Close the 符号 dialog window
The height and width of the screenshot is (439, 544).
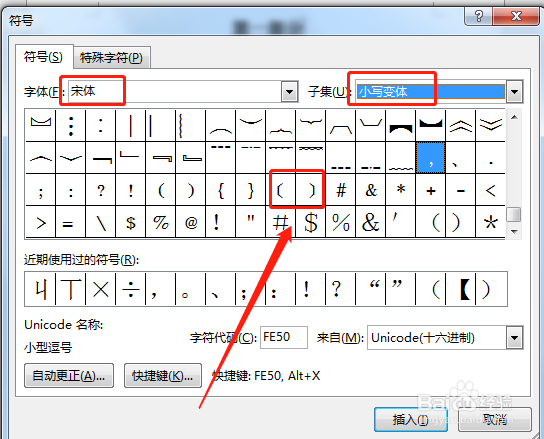click(x=516, y=16)
